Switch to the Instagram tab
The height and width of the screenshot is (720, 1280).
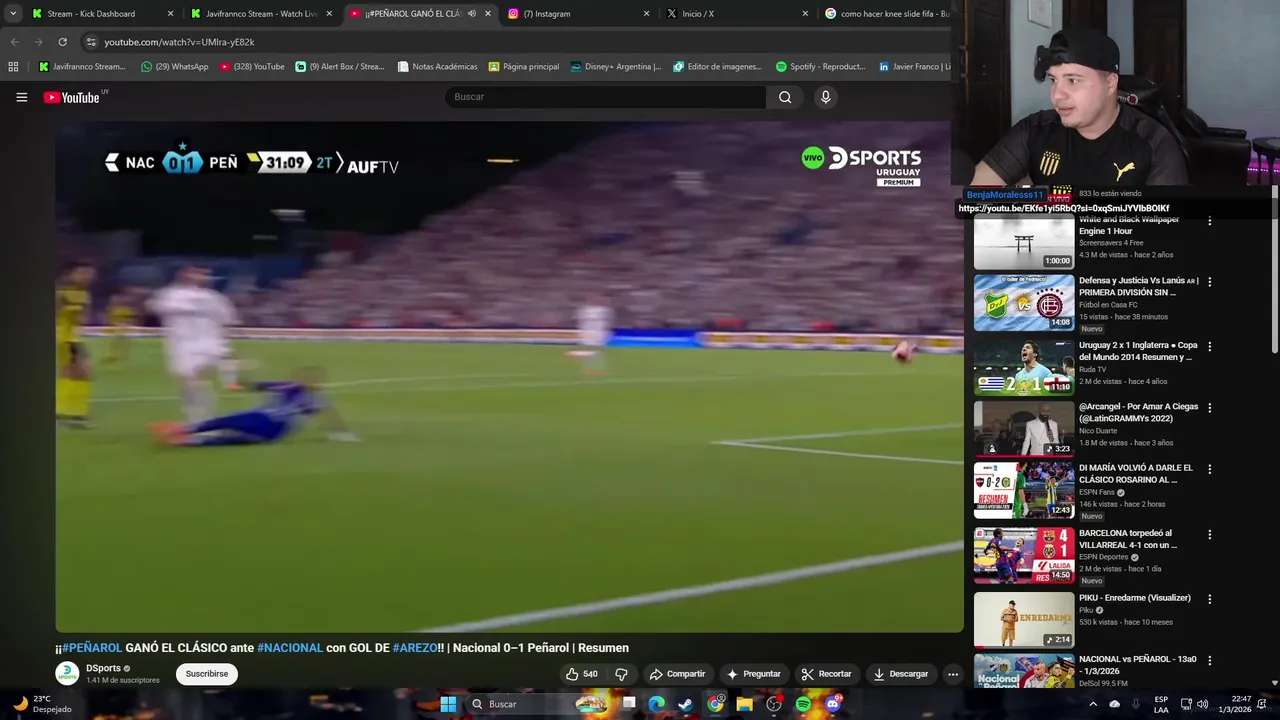point(578,14)
